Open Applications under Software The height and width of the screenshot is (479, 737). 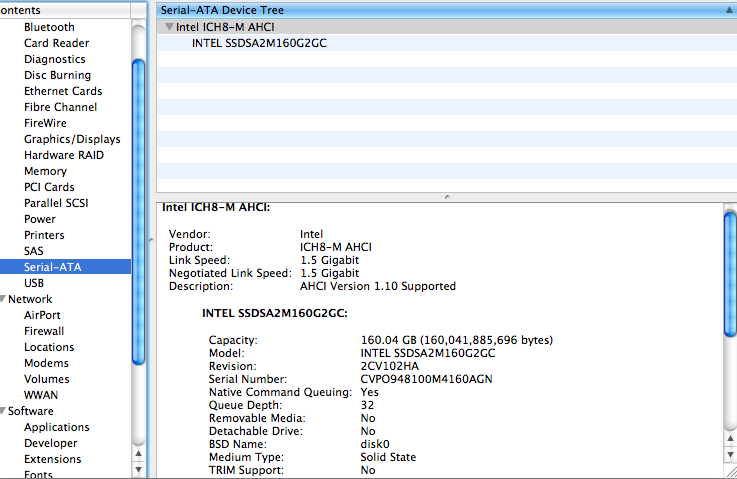click(56, 427)
